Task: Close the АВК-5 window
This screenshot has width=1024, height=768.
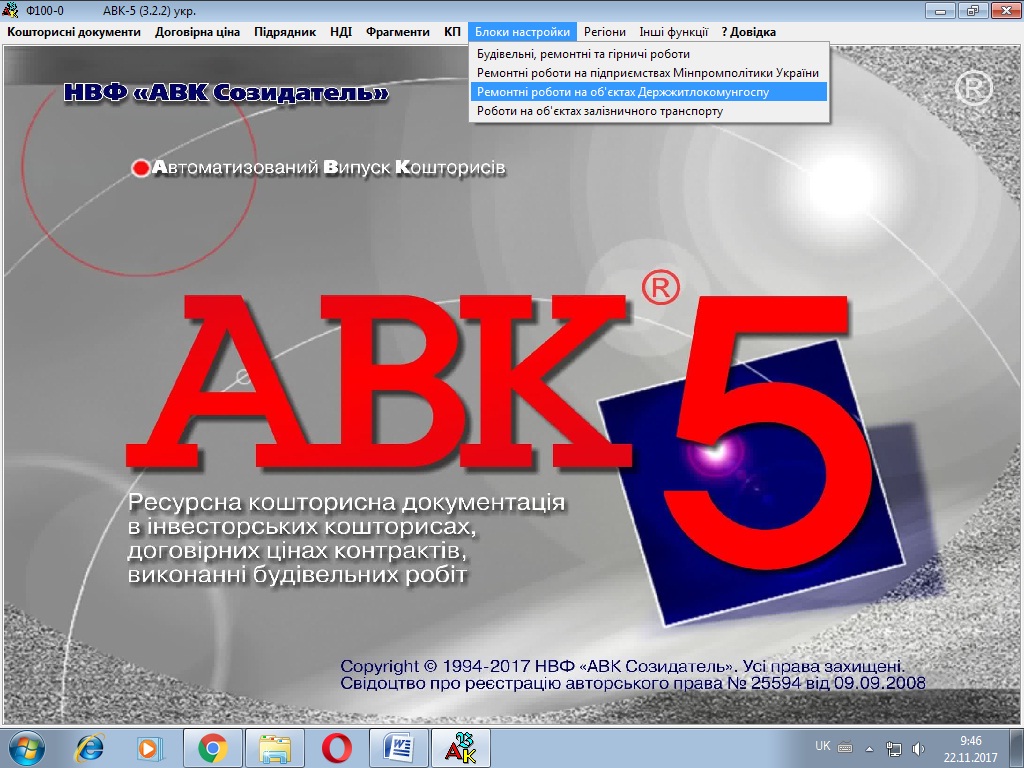Action: click(x=1005, y=10)
